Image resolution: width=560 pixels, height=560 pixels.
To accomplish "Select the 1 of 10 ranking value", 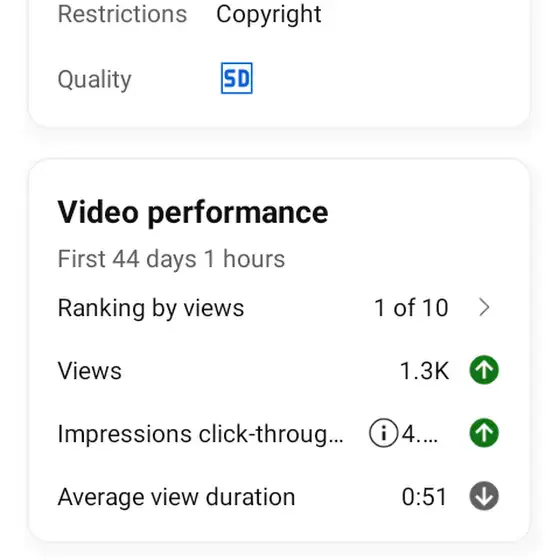I will 411,308.
